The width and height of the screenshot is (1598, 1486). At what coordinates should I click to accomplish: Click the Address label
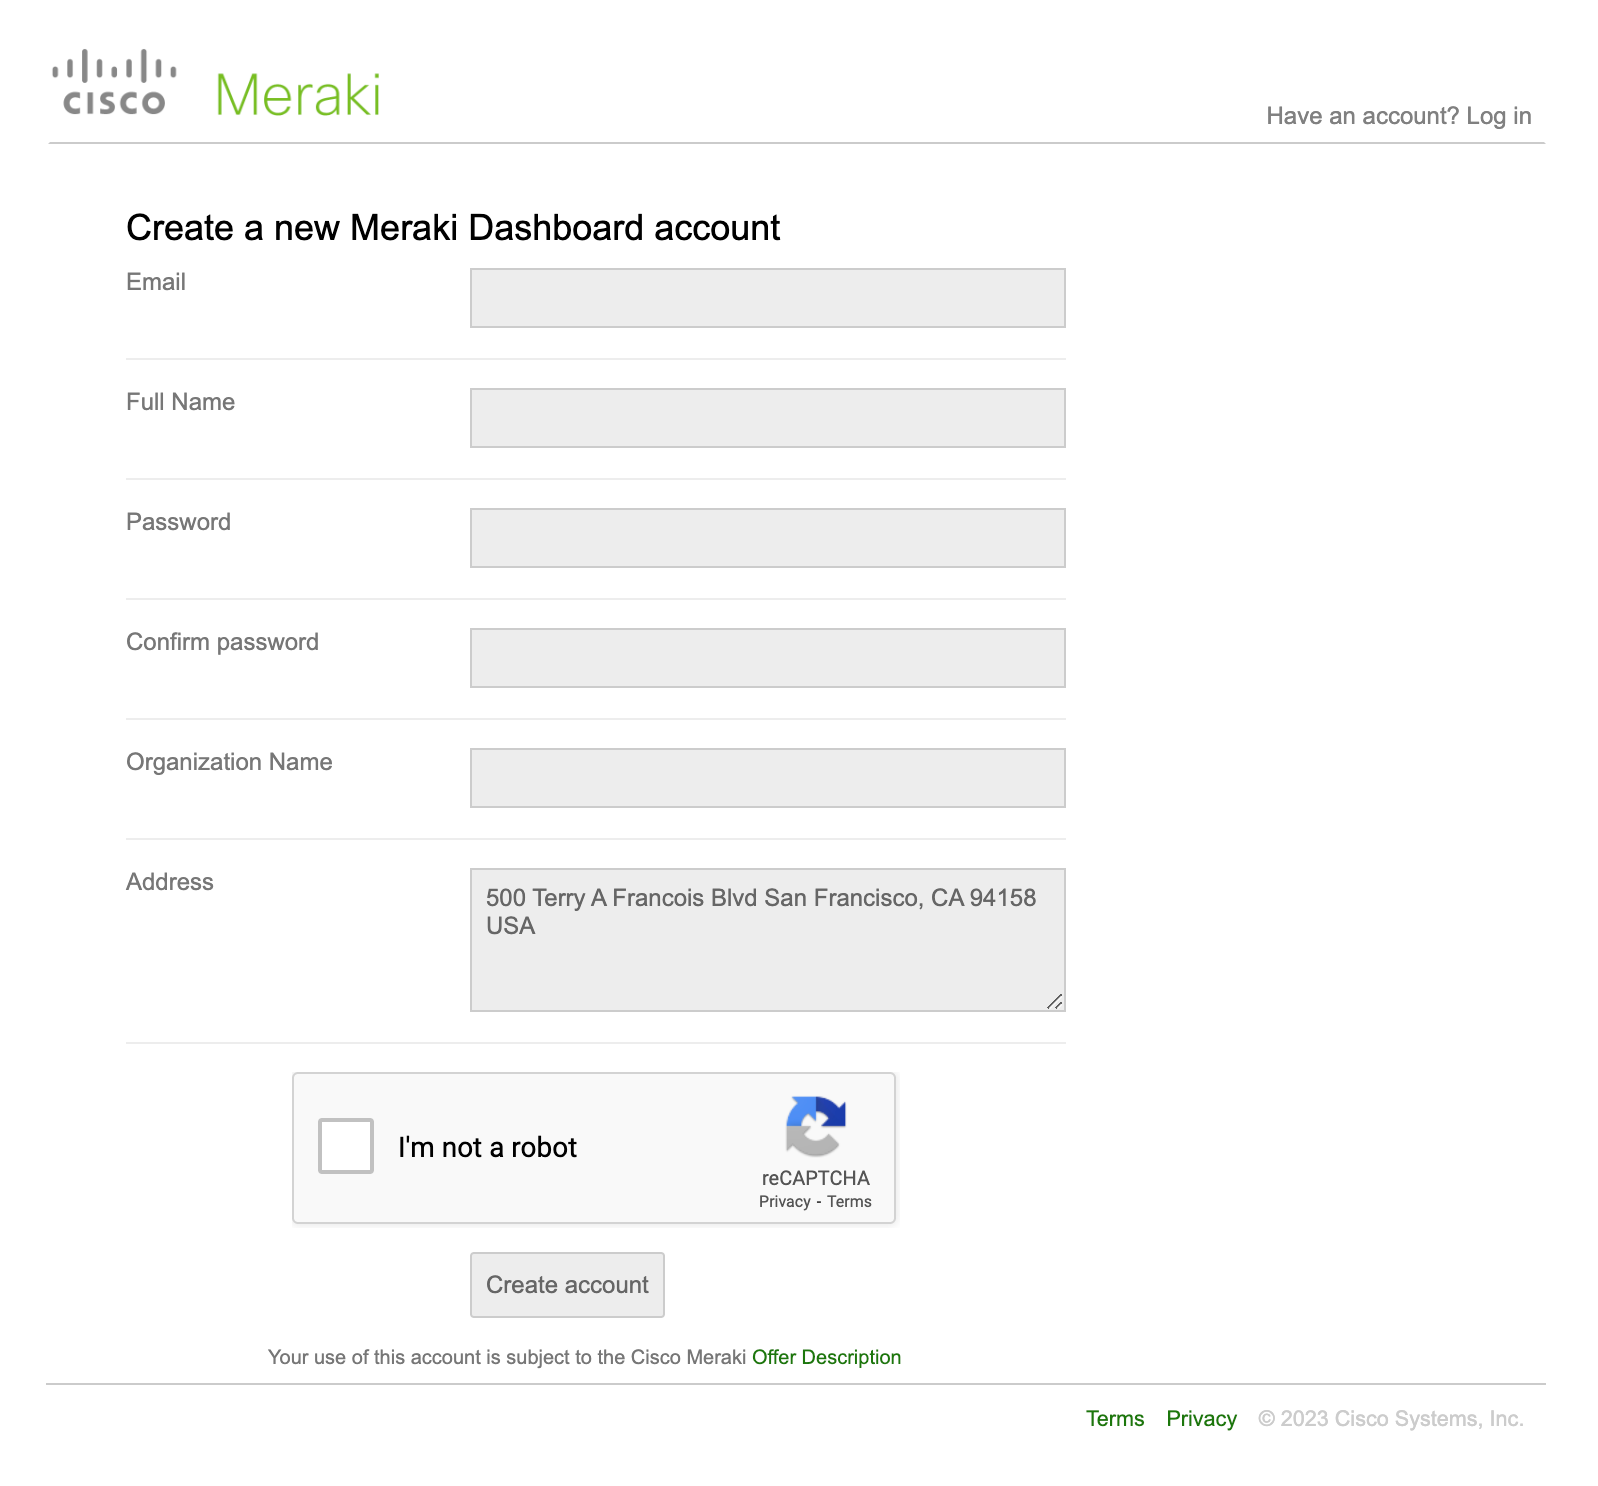[x=170, y=882]
